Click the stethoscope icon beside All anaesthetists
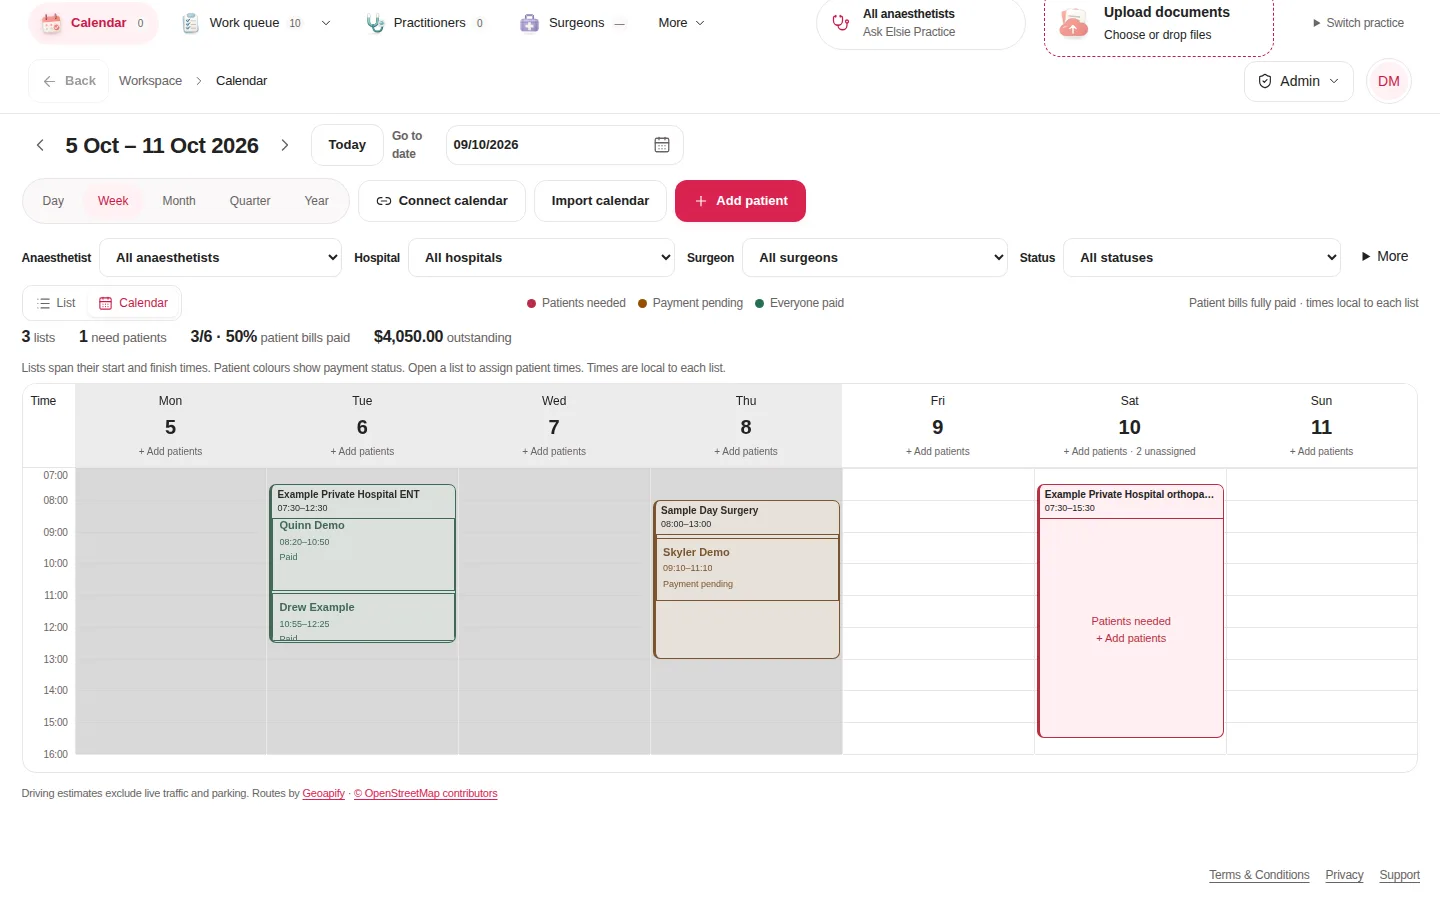The height and width of the screenshot is (900, 1440). pos(841,22)
